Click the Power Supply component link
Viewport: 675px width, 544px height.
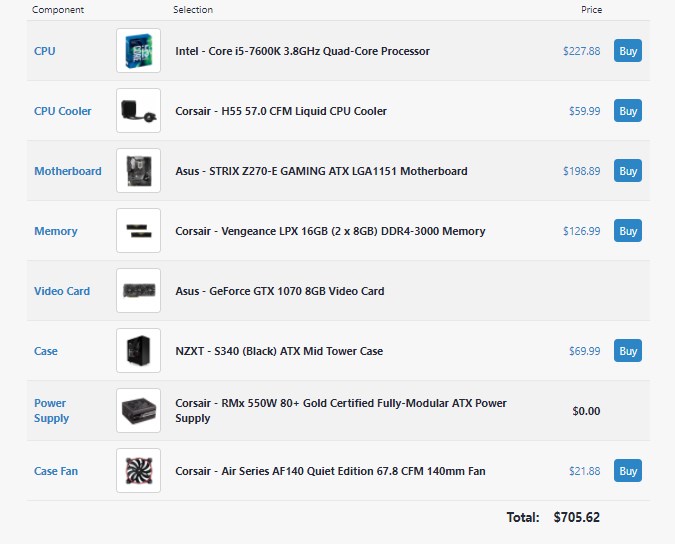pyautogui.click(x=51, y=411)
